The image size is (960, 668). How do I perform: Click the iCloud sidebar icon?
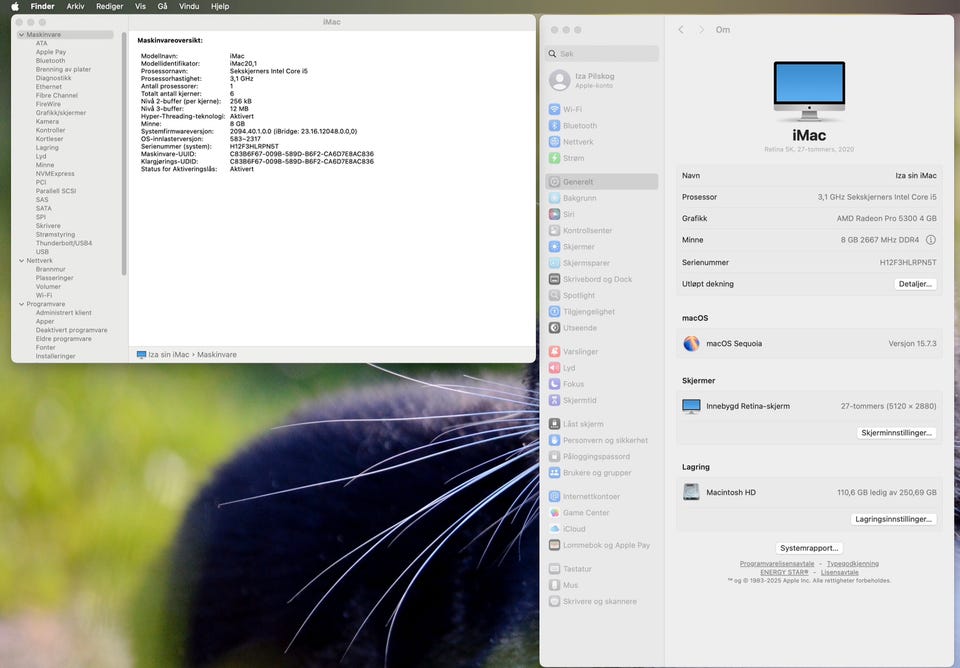pyautogui.click(x=554, y=529)
